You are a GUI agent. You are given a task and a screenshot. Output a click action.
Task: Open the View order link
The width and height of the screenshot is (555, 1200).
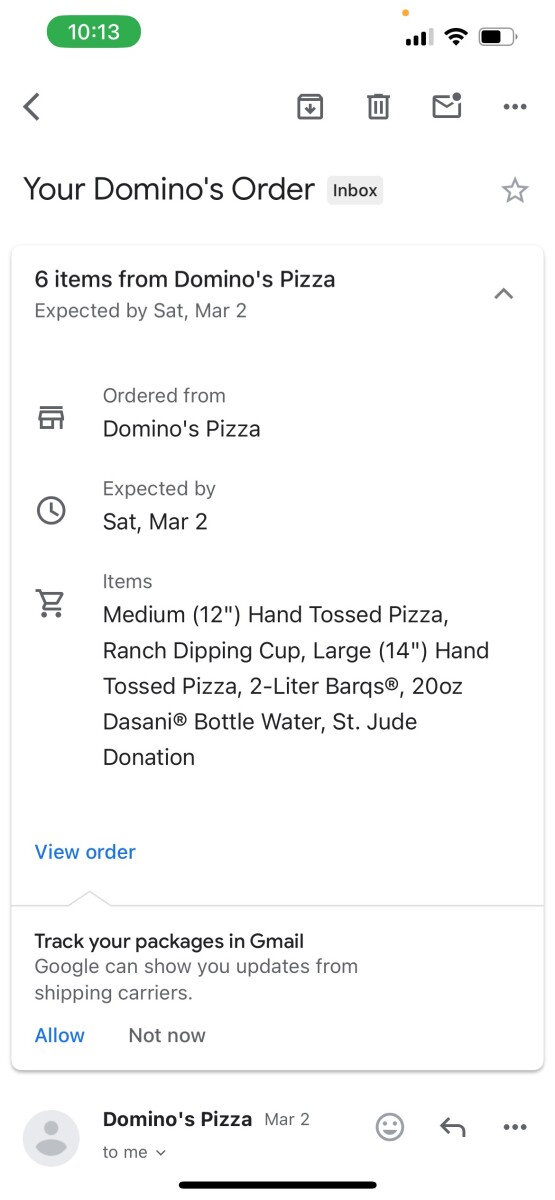tap(85, 852)
